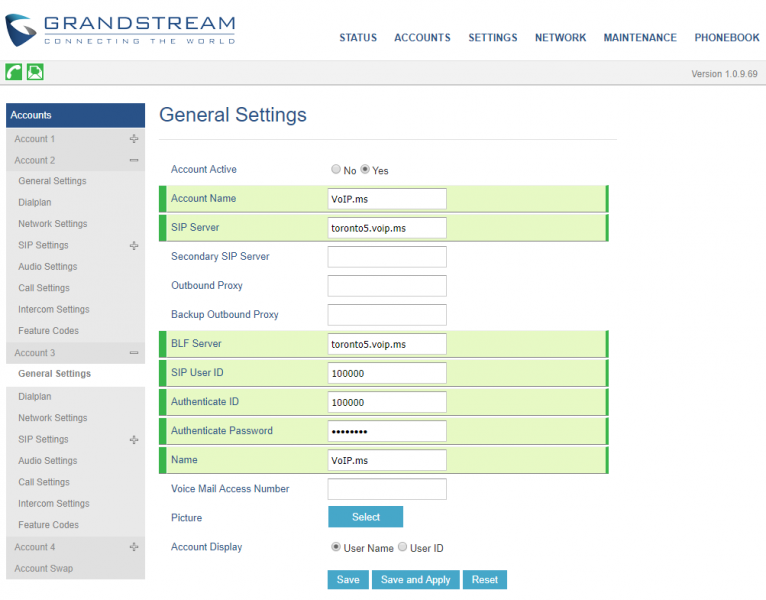Image resolution: width=766 pixels, height=600 pixels.
Task: Click the SIP Server input field
Action: point(387,228)
